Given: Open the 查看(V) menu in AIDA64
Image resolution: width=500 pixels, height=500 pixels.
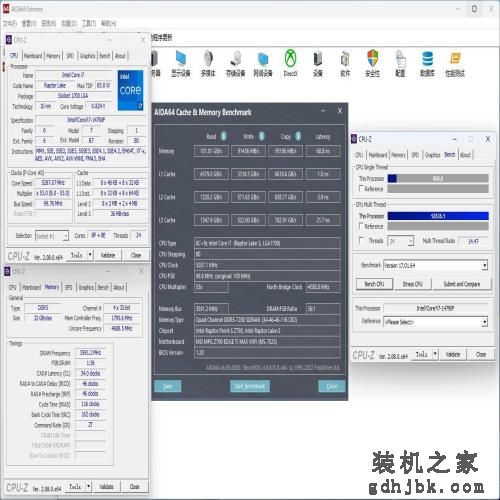Looking at the screenshot, I should tap(29, 23).
